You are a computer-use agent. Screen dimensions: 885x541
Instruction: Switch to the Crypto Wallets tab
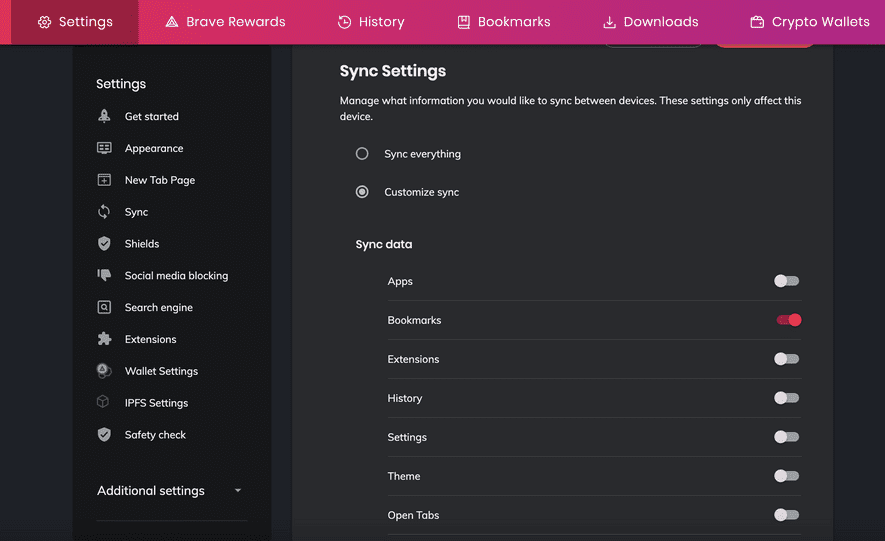(x=809, y=22)
